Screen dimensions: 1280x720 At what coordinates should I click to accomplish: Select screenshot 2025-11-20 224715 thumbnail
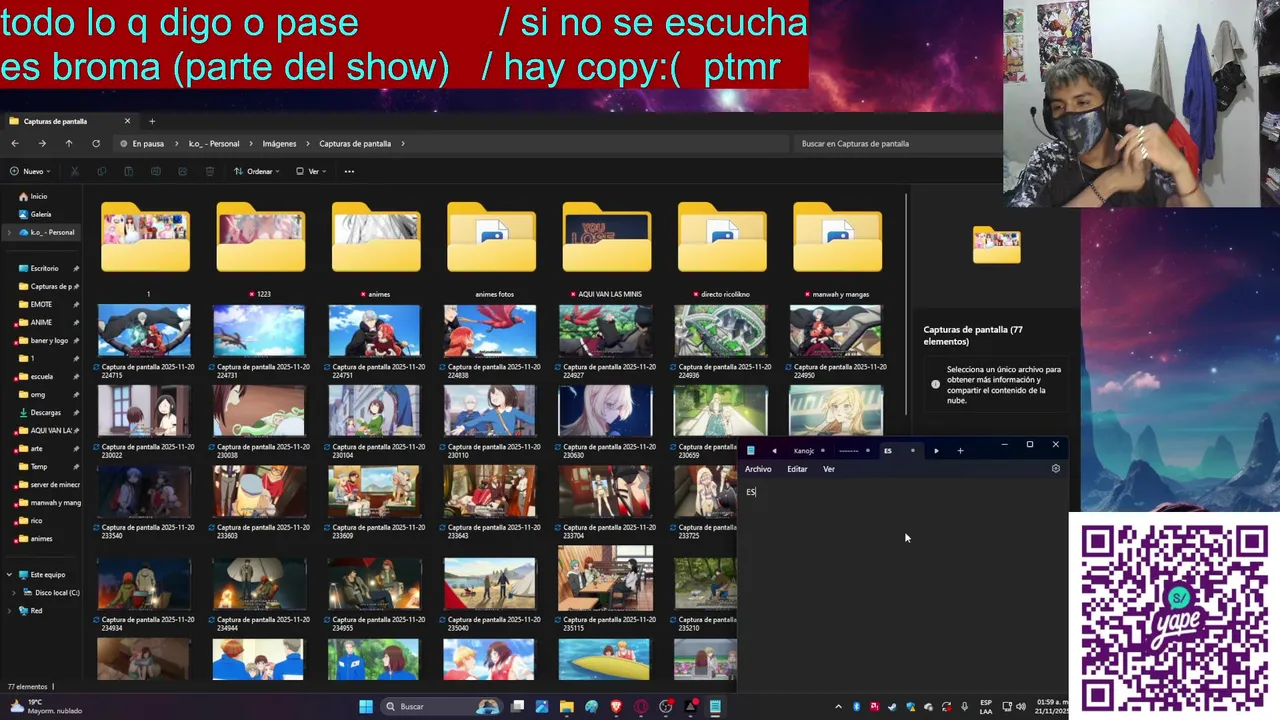coord(144,331)
